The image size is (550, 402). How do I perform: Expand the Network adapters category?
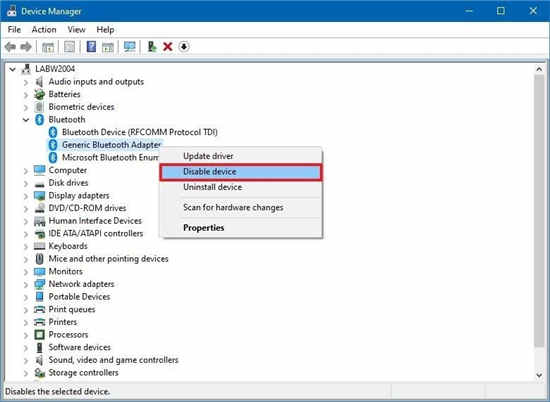(26, 284)
